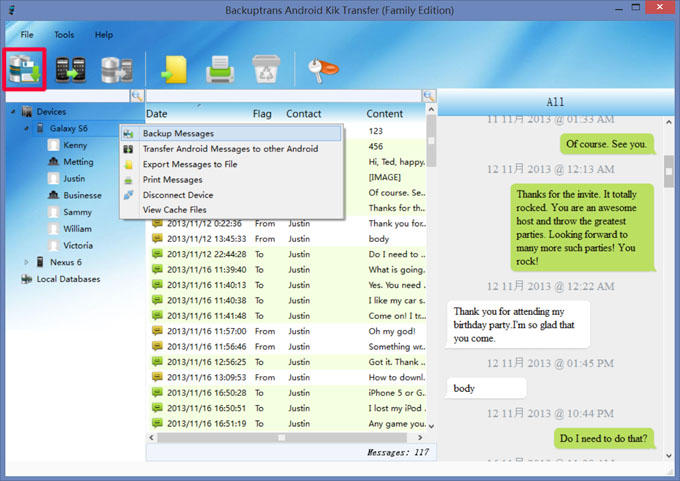The width and height of the screenshot is (680, 481).
Task: Click the message list scroll left arrow
Action: pos(151,438)
